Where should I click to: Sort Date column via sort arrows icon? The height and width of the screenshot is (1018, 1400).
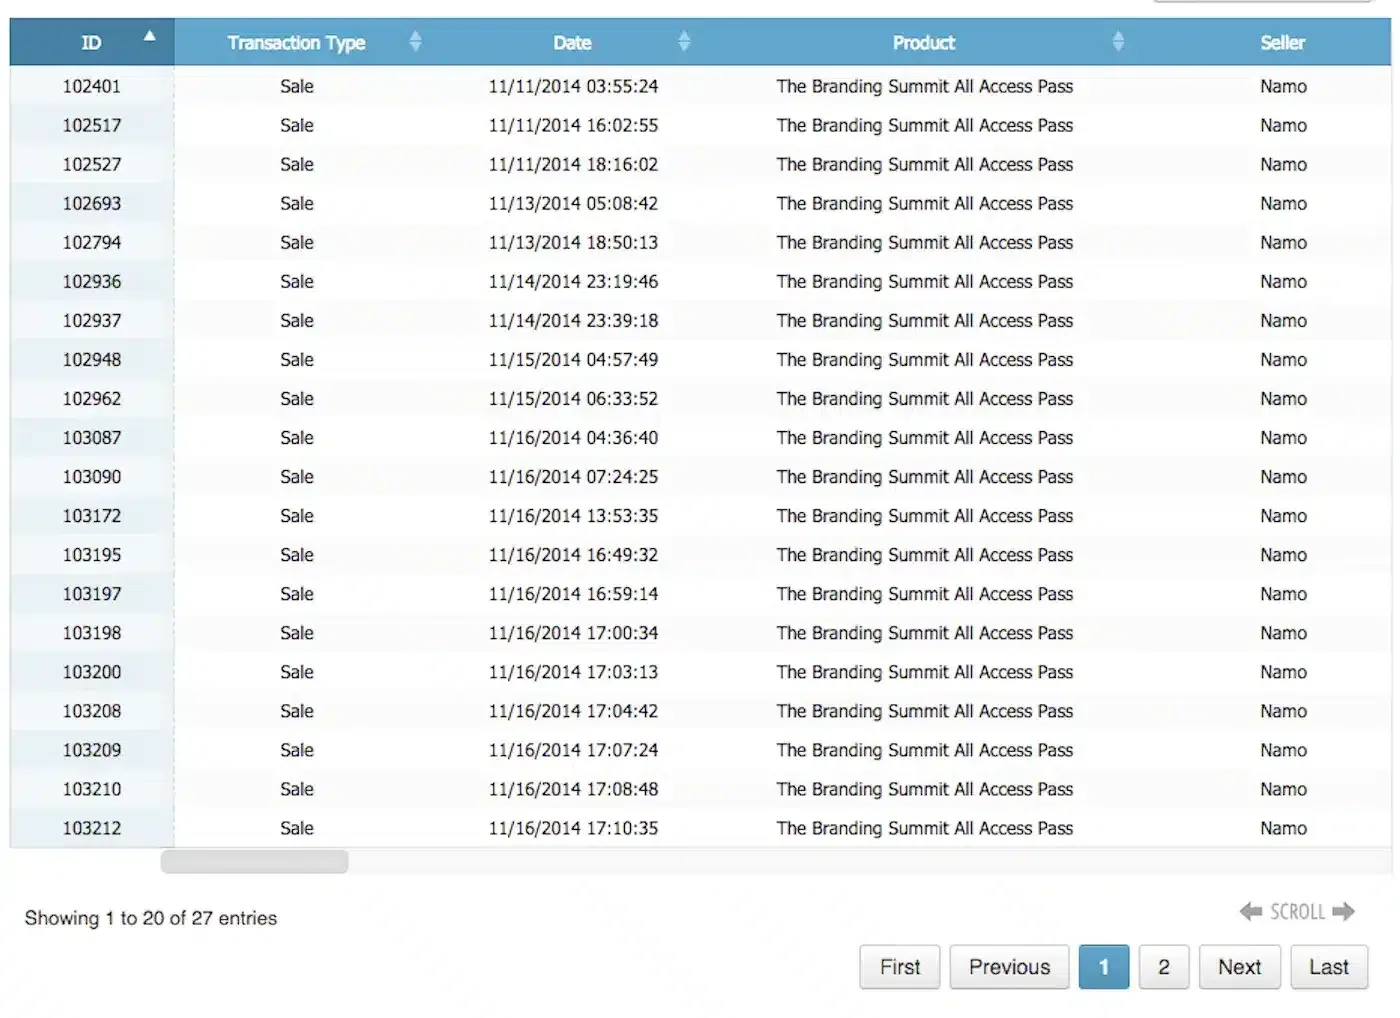pyautogui.click(x=684, y=41)
